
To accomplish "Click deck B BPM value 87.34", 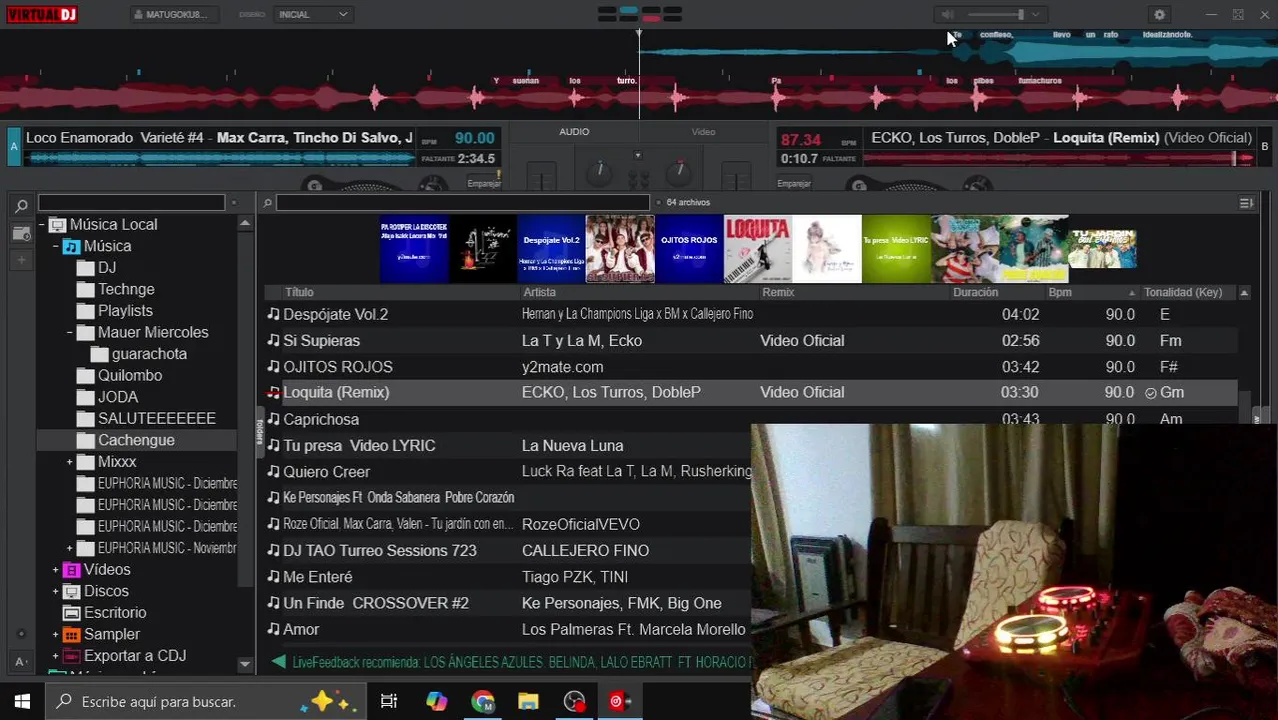I will coord(801,140).
